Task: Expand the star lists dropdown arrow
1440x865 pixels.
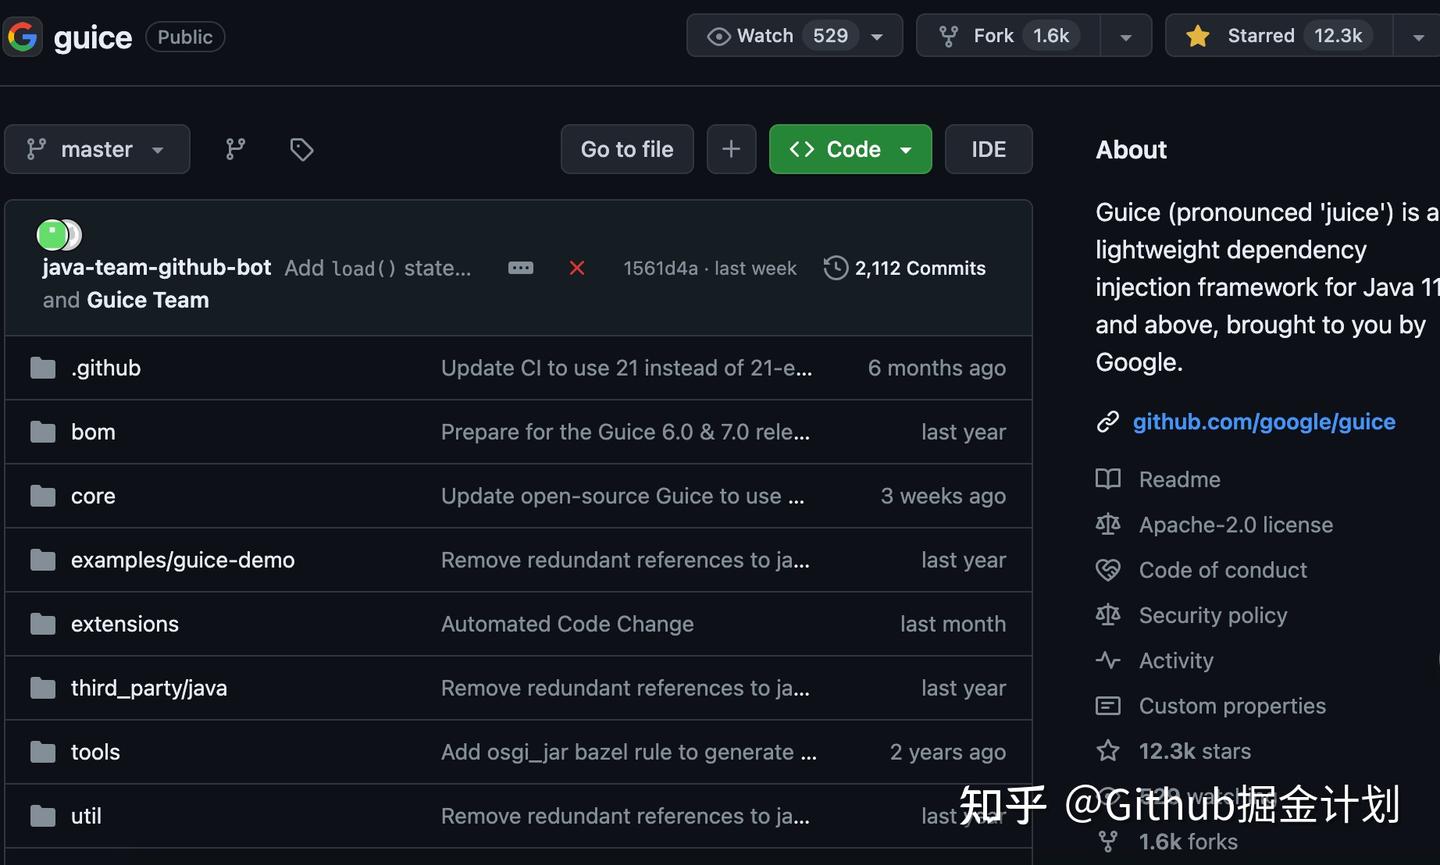Action: (1418, 37)
